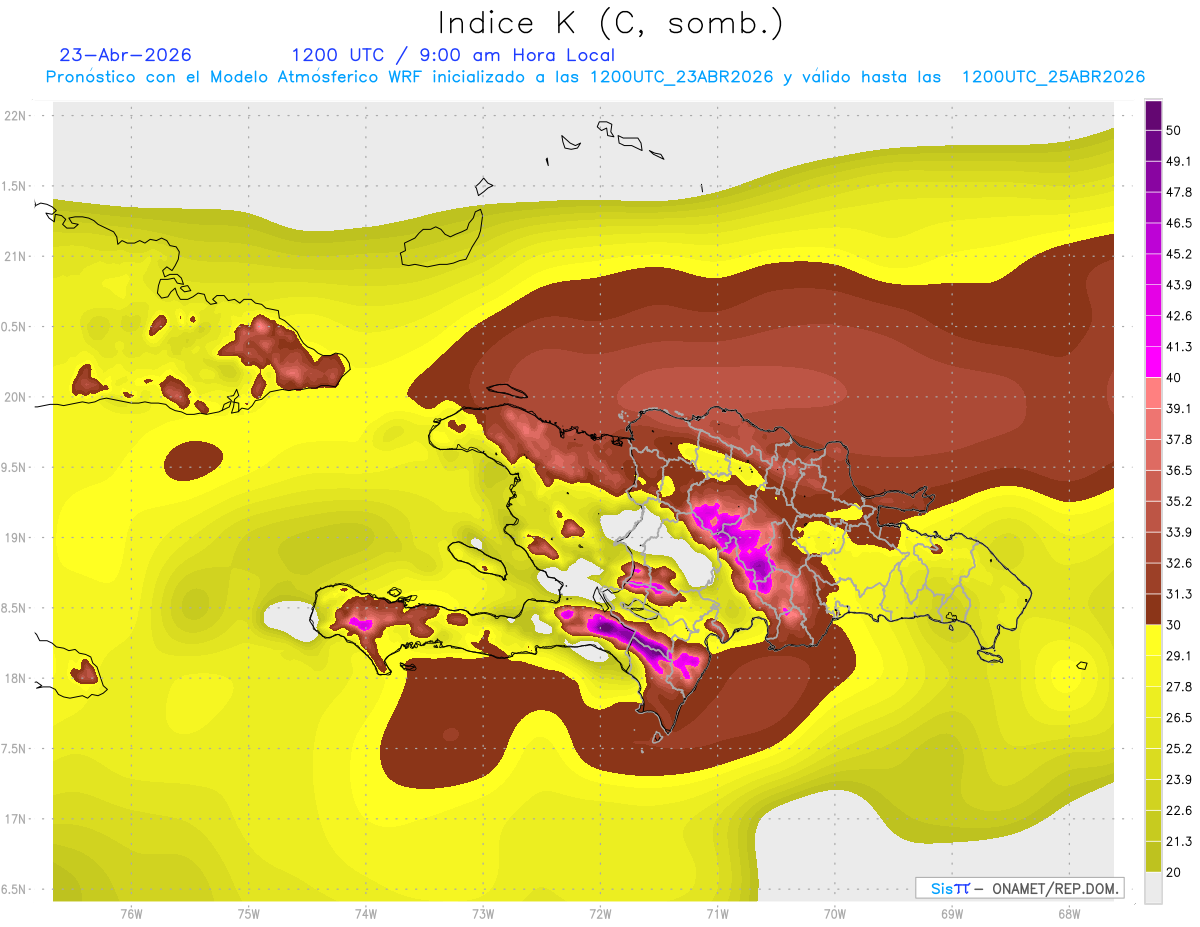Viewport: 1200px width, 927px height.
Task: Click the 1200UTC_23ABR2026 initialization time
Action: point(681,77)
